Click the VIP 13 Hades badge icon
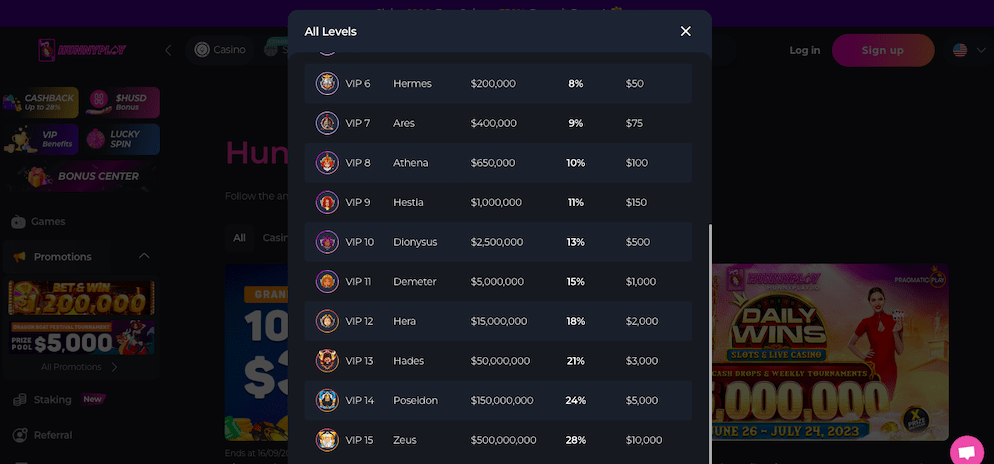 click(327, 361)
